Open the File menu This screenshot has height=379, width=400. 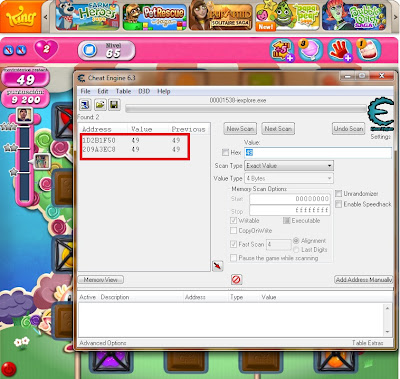click(x=85, y=91)
